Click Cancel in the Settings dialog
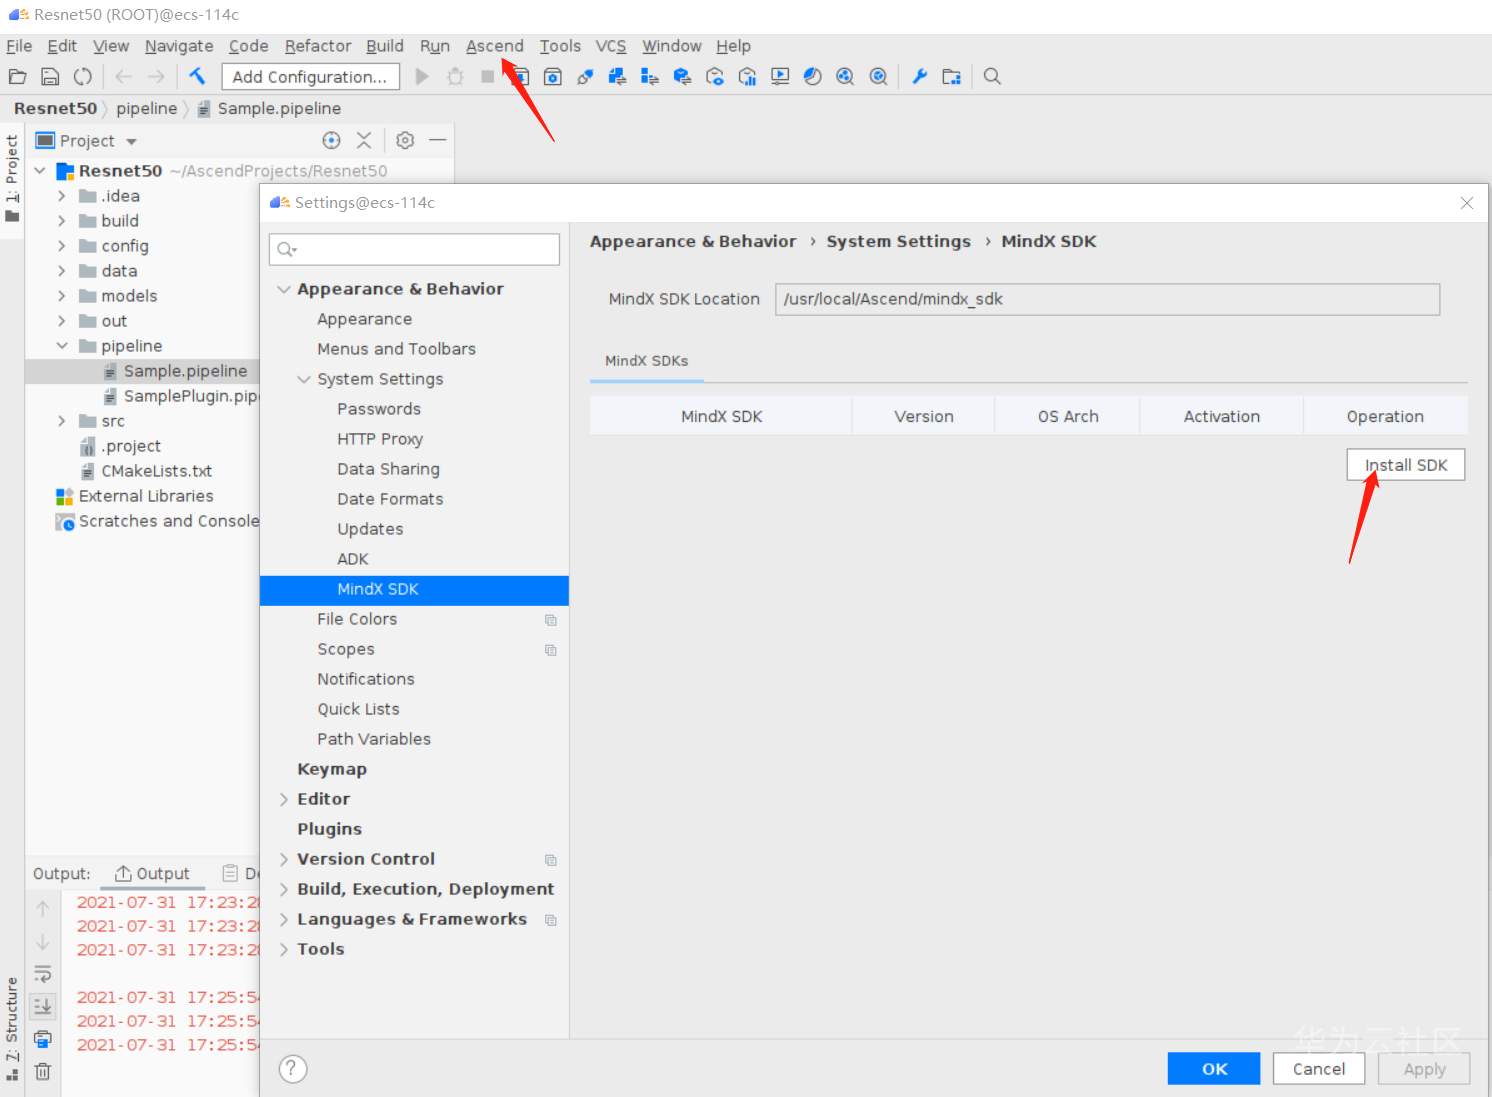 tap(1319, 1069)
